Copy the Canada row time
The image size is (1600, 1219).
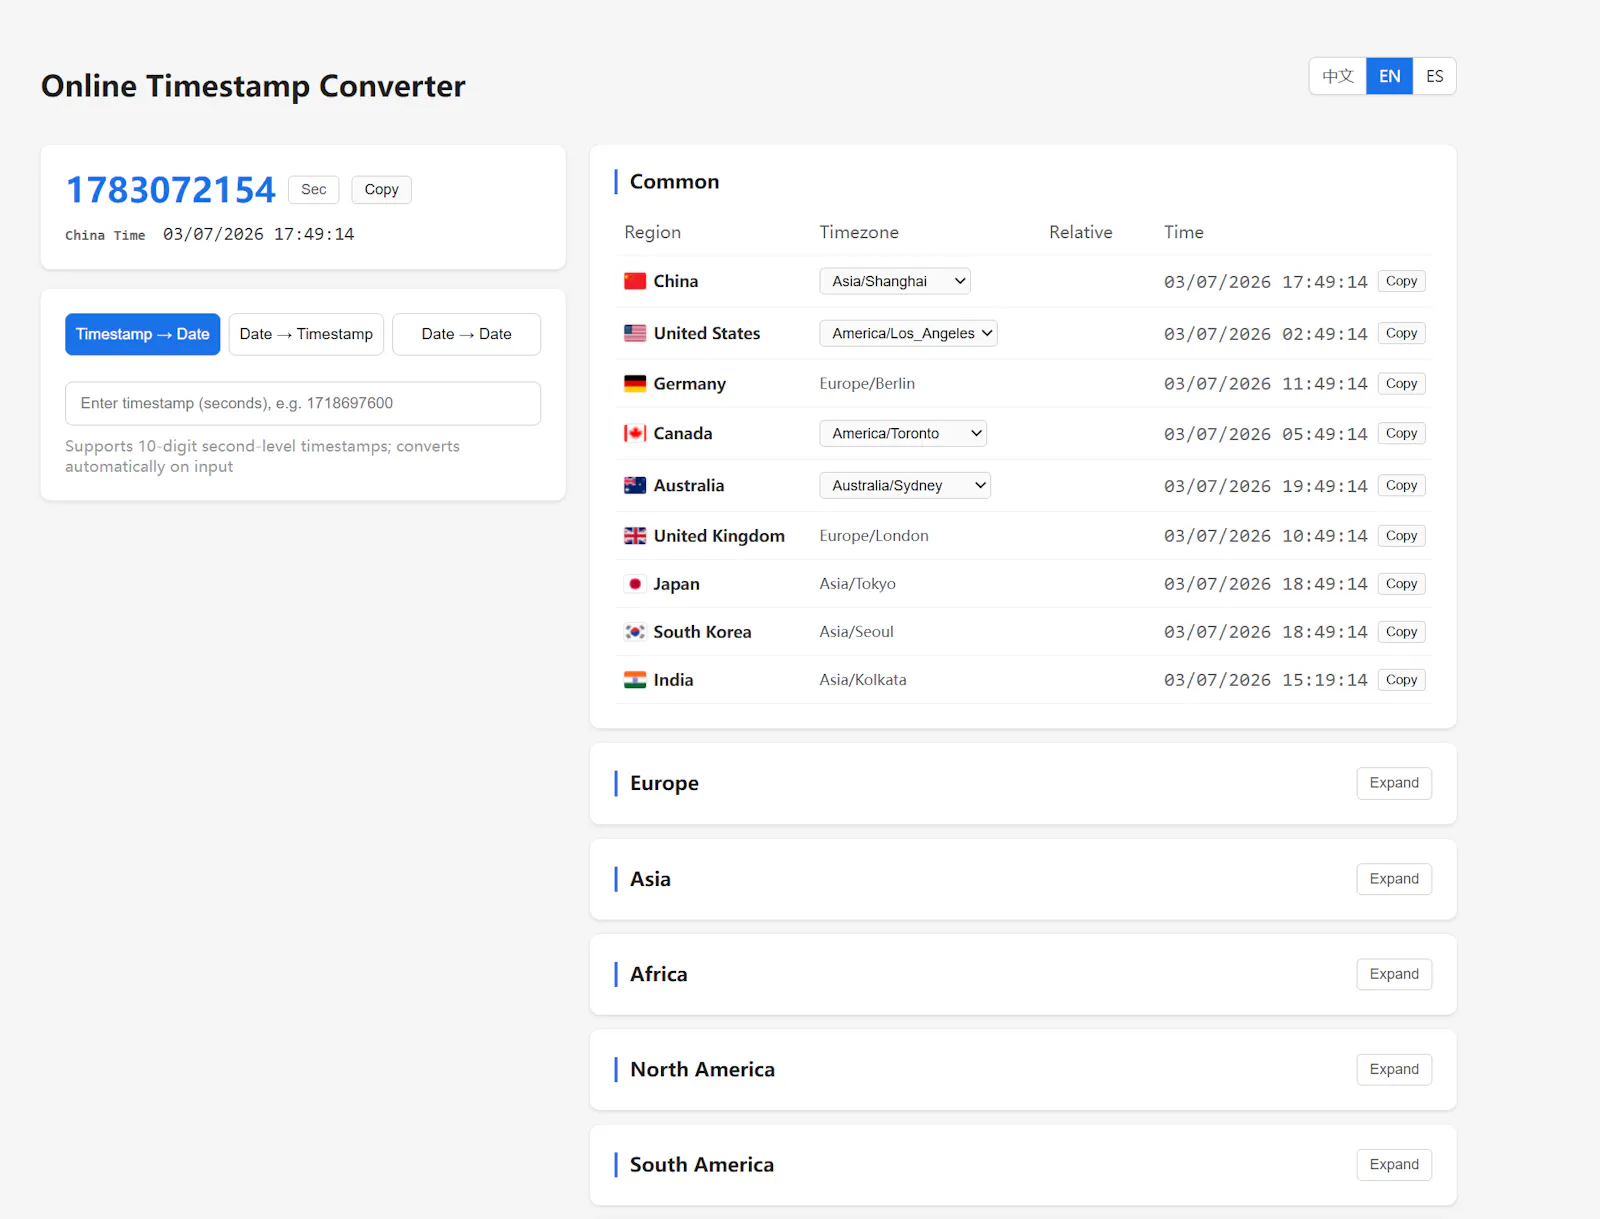tap(1401, 433)
